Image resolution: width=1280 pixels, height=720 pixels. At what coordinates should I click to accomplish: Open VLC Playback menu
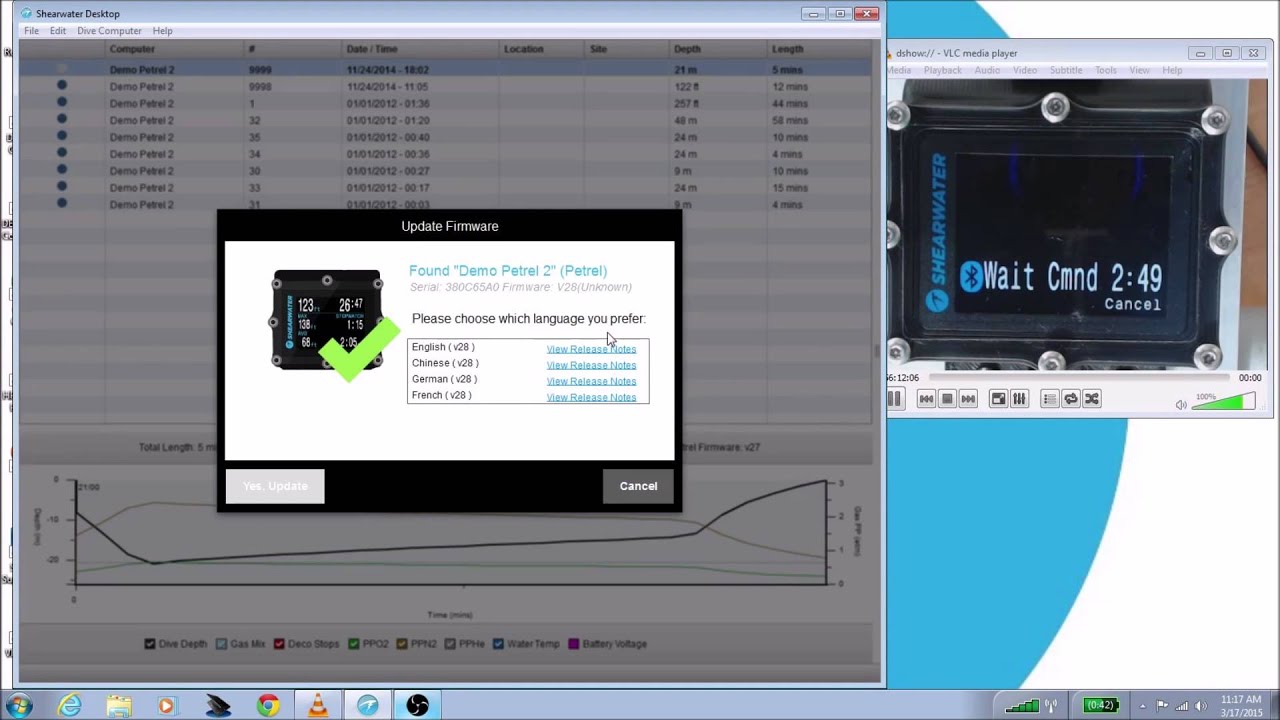pyautogui.click(x=943, y=70)
